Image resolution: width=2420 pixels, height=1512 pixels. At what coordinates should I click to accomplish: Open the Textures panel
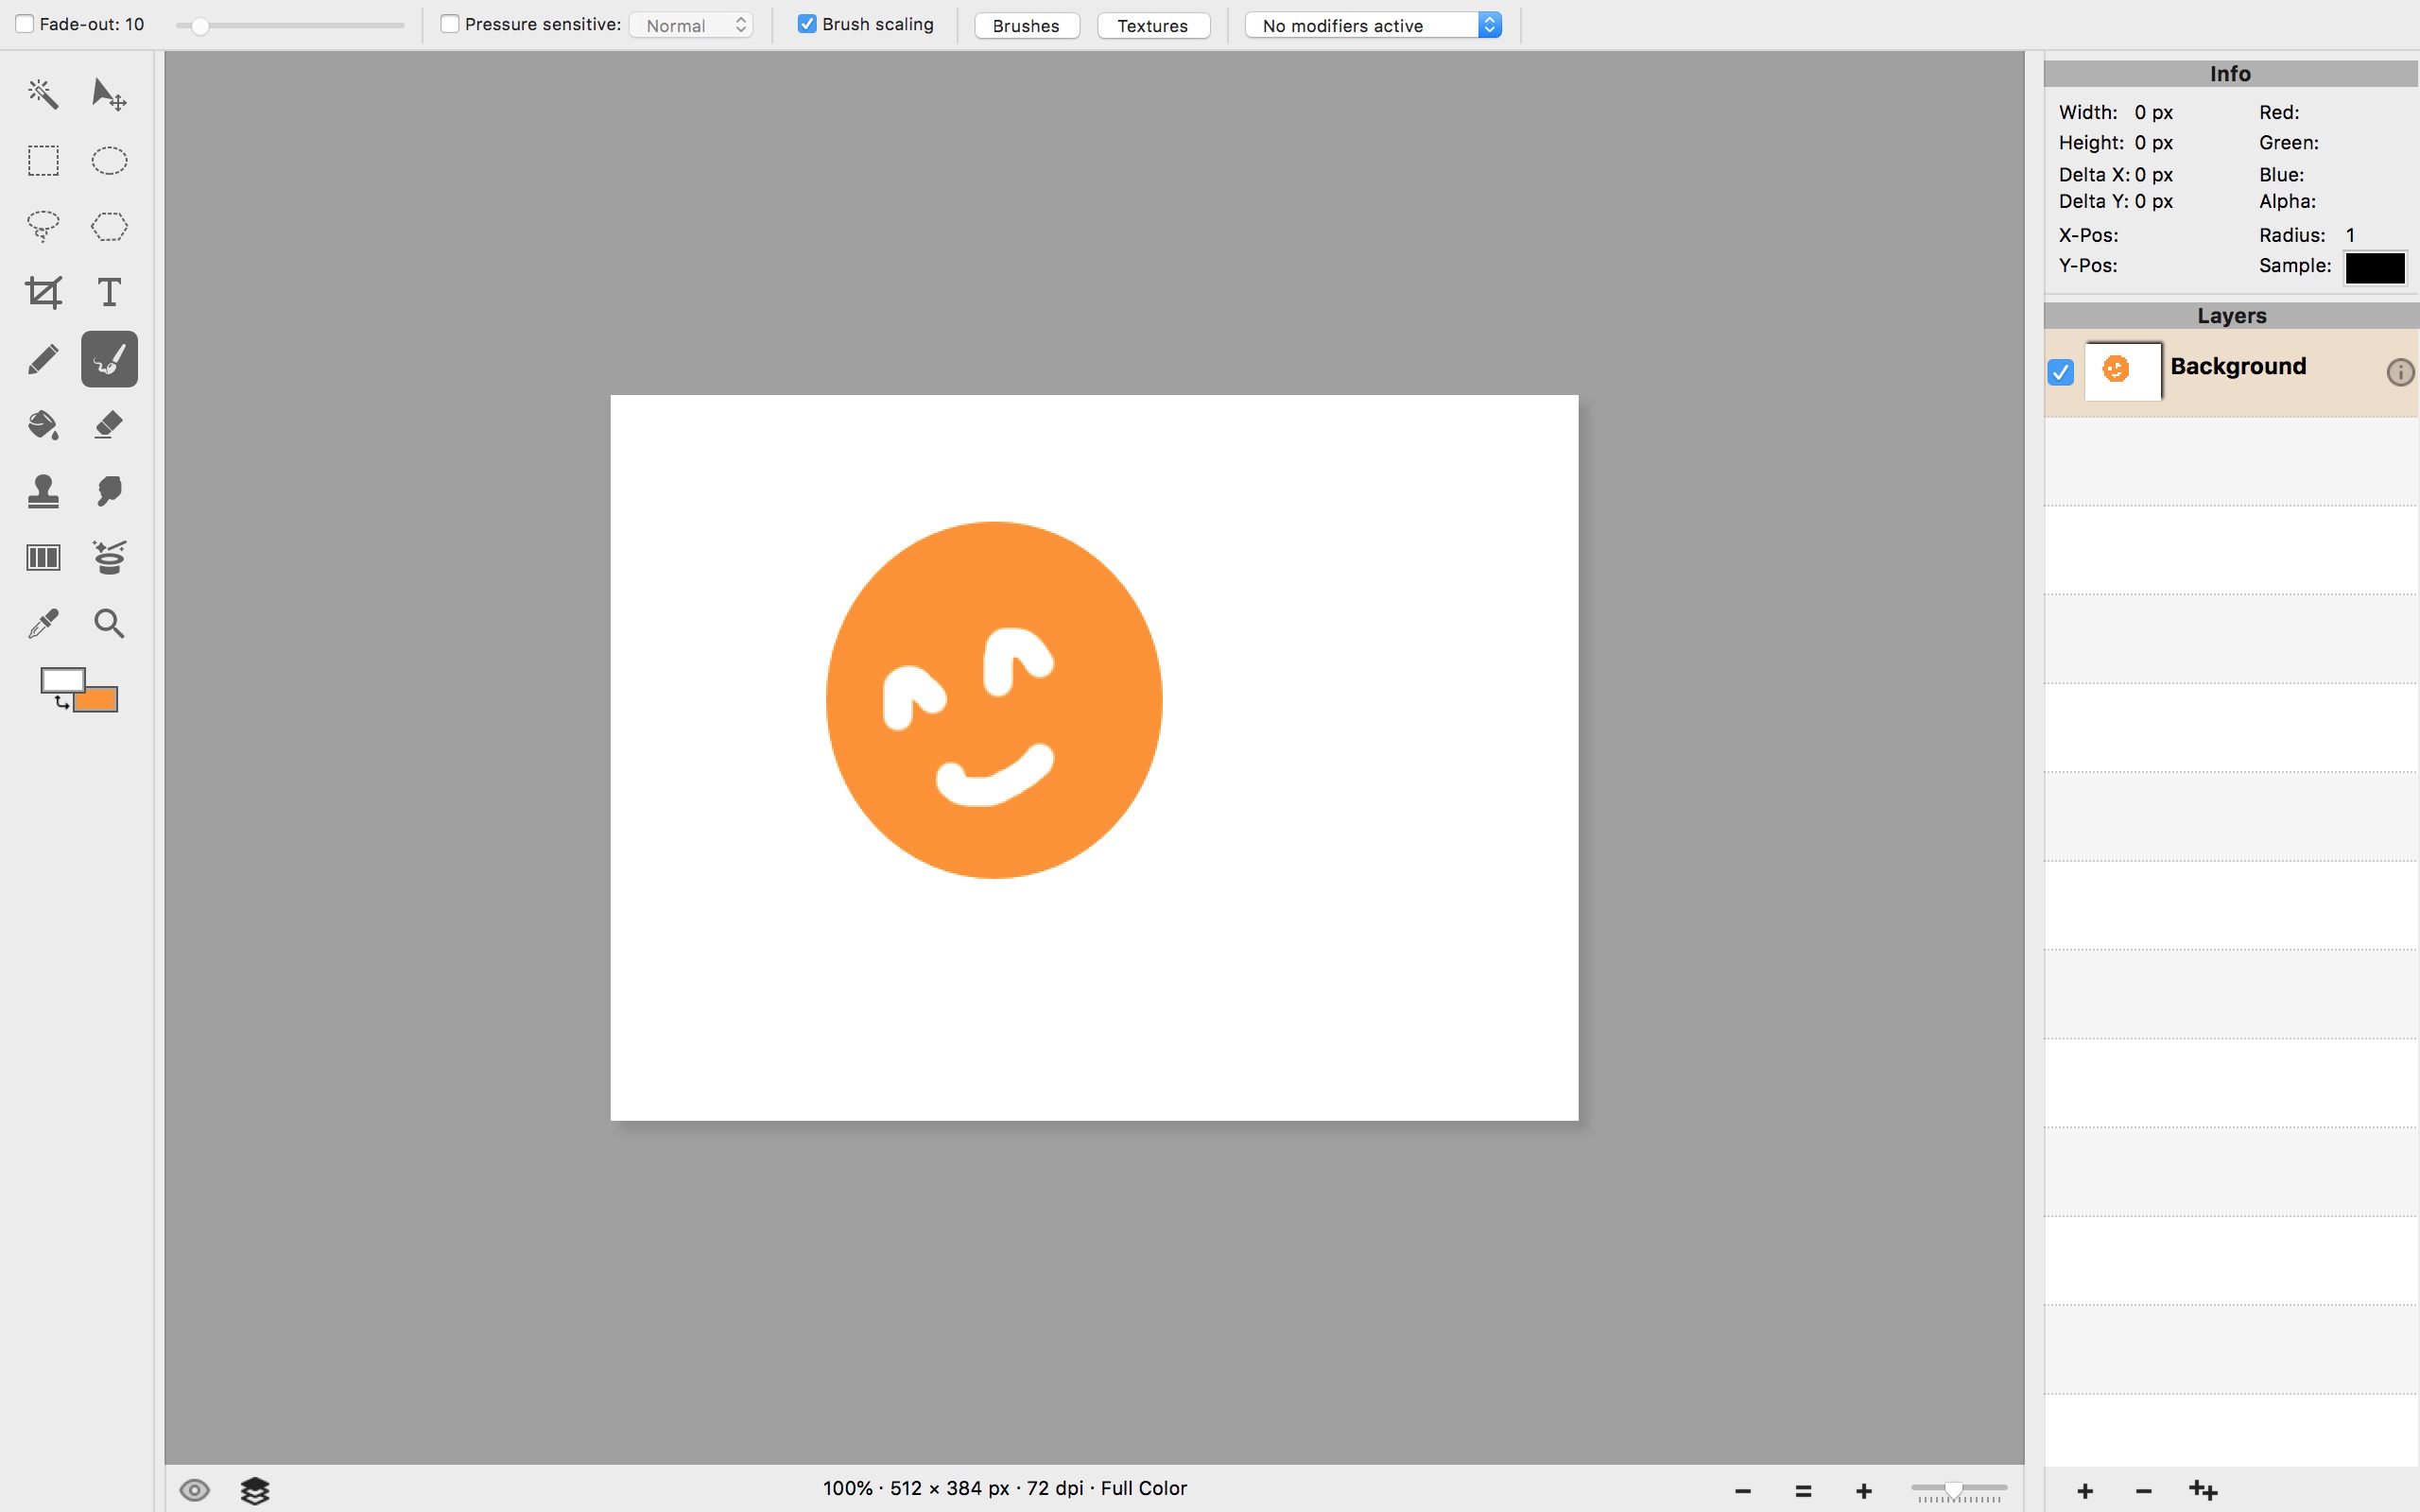[x=1152, y=25]
